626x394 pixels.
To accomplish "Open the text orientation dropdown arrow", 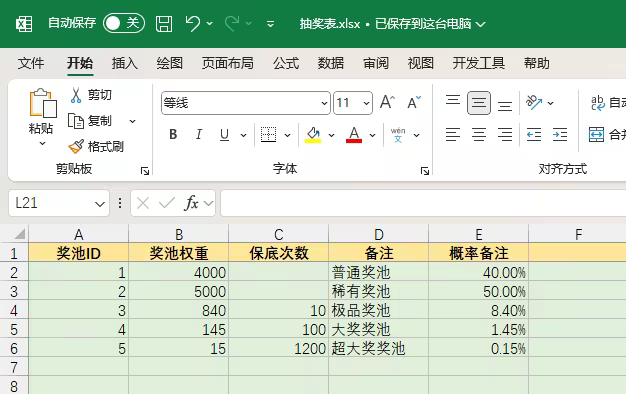I will pyautogui.click(x=551, y=103).
